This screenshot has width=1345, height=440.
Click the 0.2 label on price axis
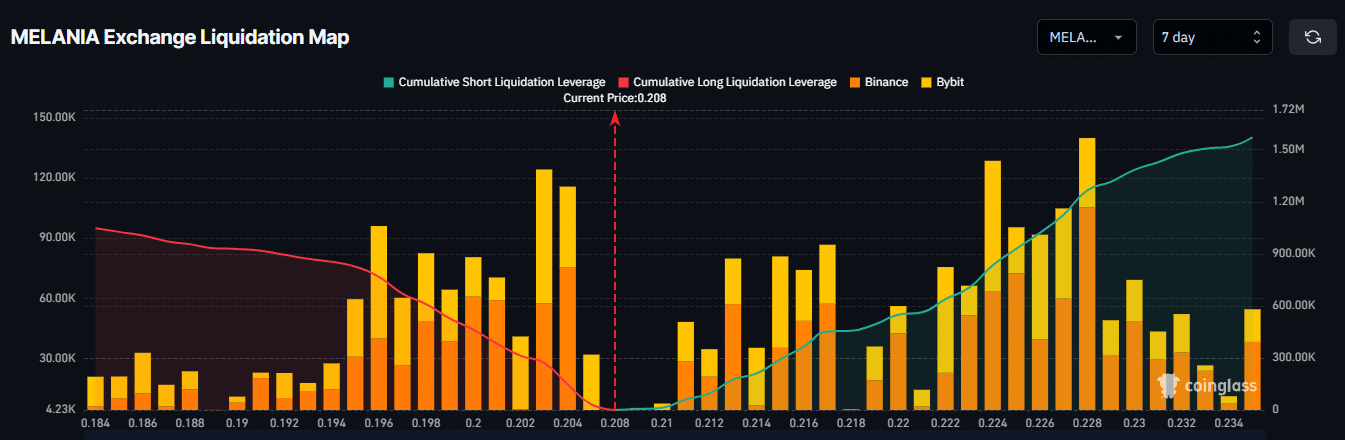click(473, 423)
